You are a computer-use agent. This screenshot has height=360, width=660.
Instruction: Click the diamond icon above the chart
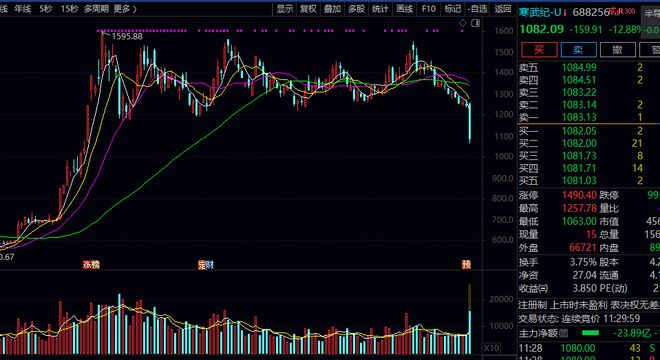click(463, 23)
